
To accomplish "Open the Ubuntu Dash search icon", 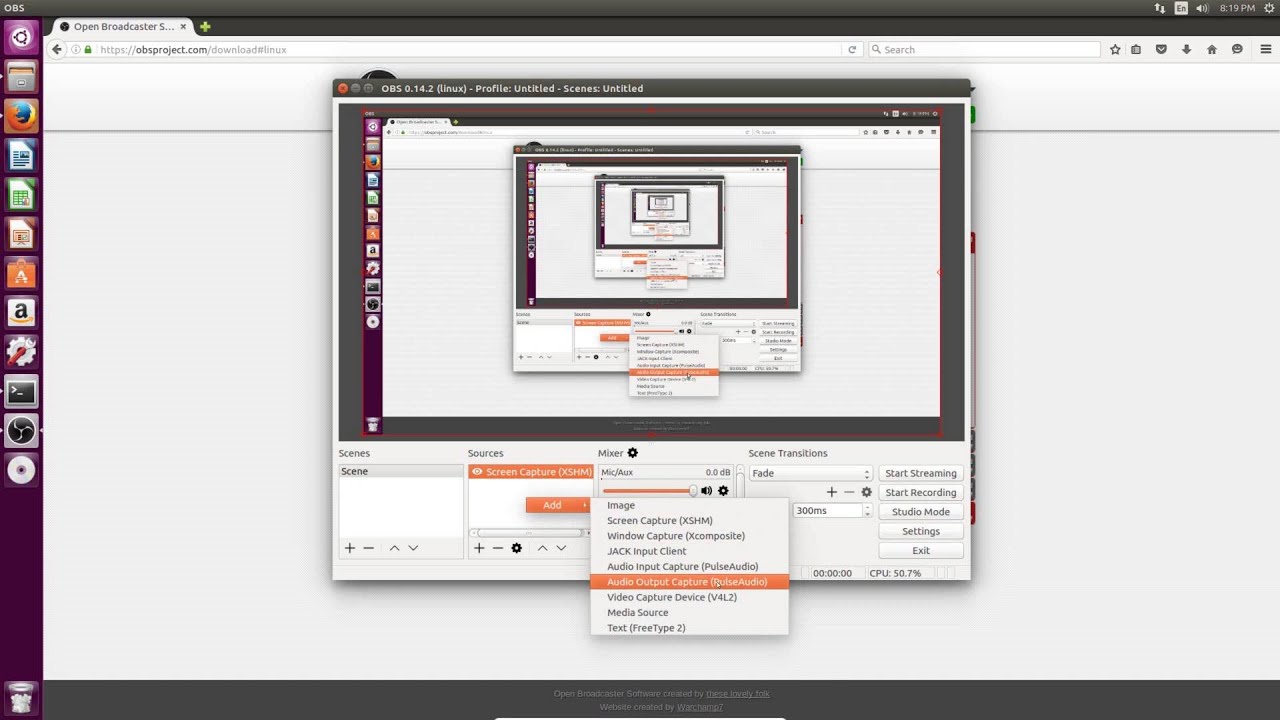I will pos(21,38).
